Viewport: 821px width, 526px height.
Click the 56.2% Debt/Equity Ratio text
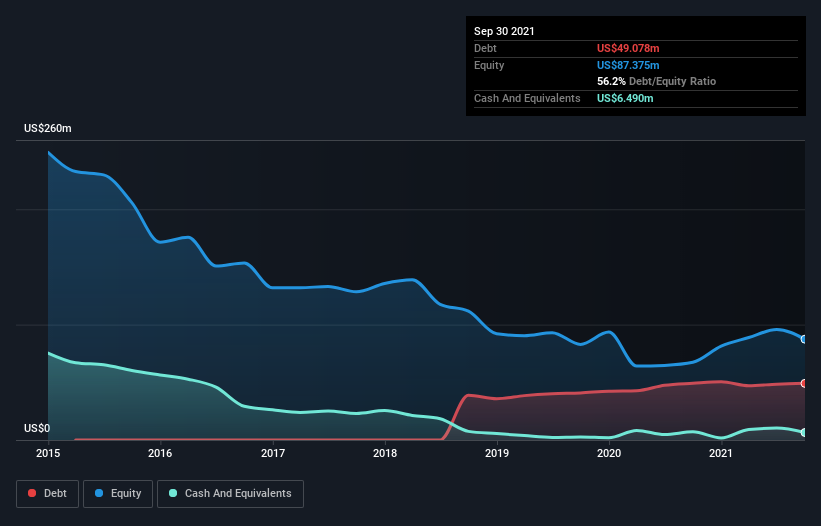pos(657,81)
